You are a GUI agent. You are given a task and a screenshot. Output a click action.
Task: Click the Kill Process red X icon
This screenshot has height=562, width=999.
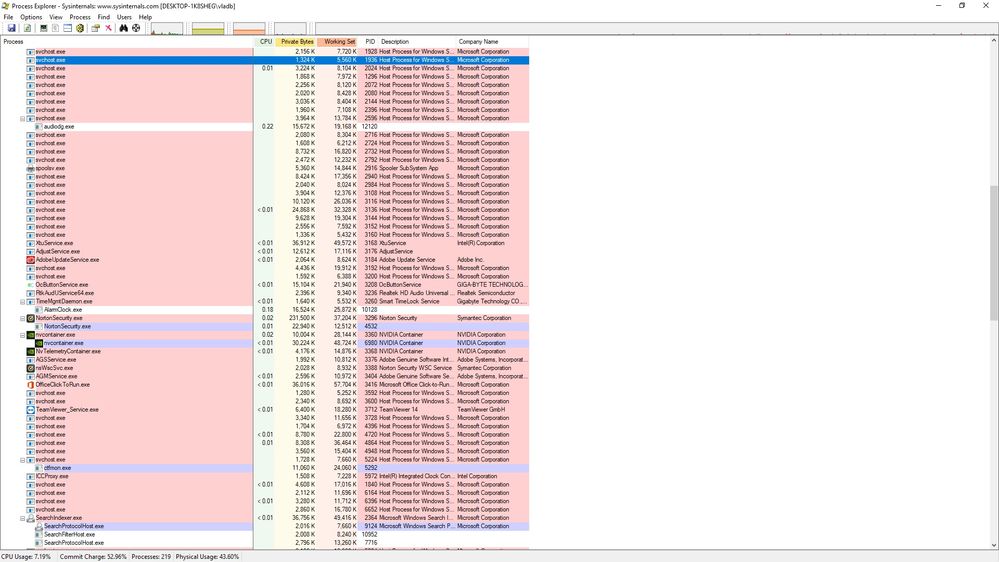[x=108, y=28]
